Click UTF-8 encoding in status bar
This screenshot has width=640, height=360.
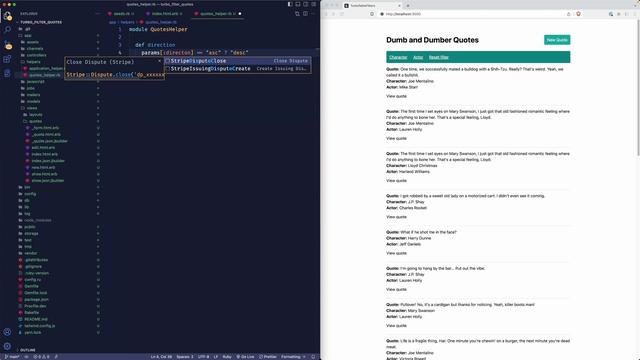(203, 357)
